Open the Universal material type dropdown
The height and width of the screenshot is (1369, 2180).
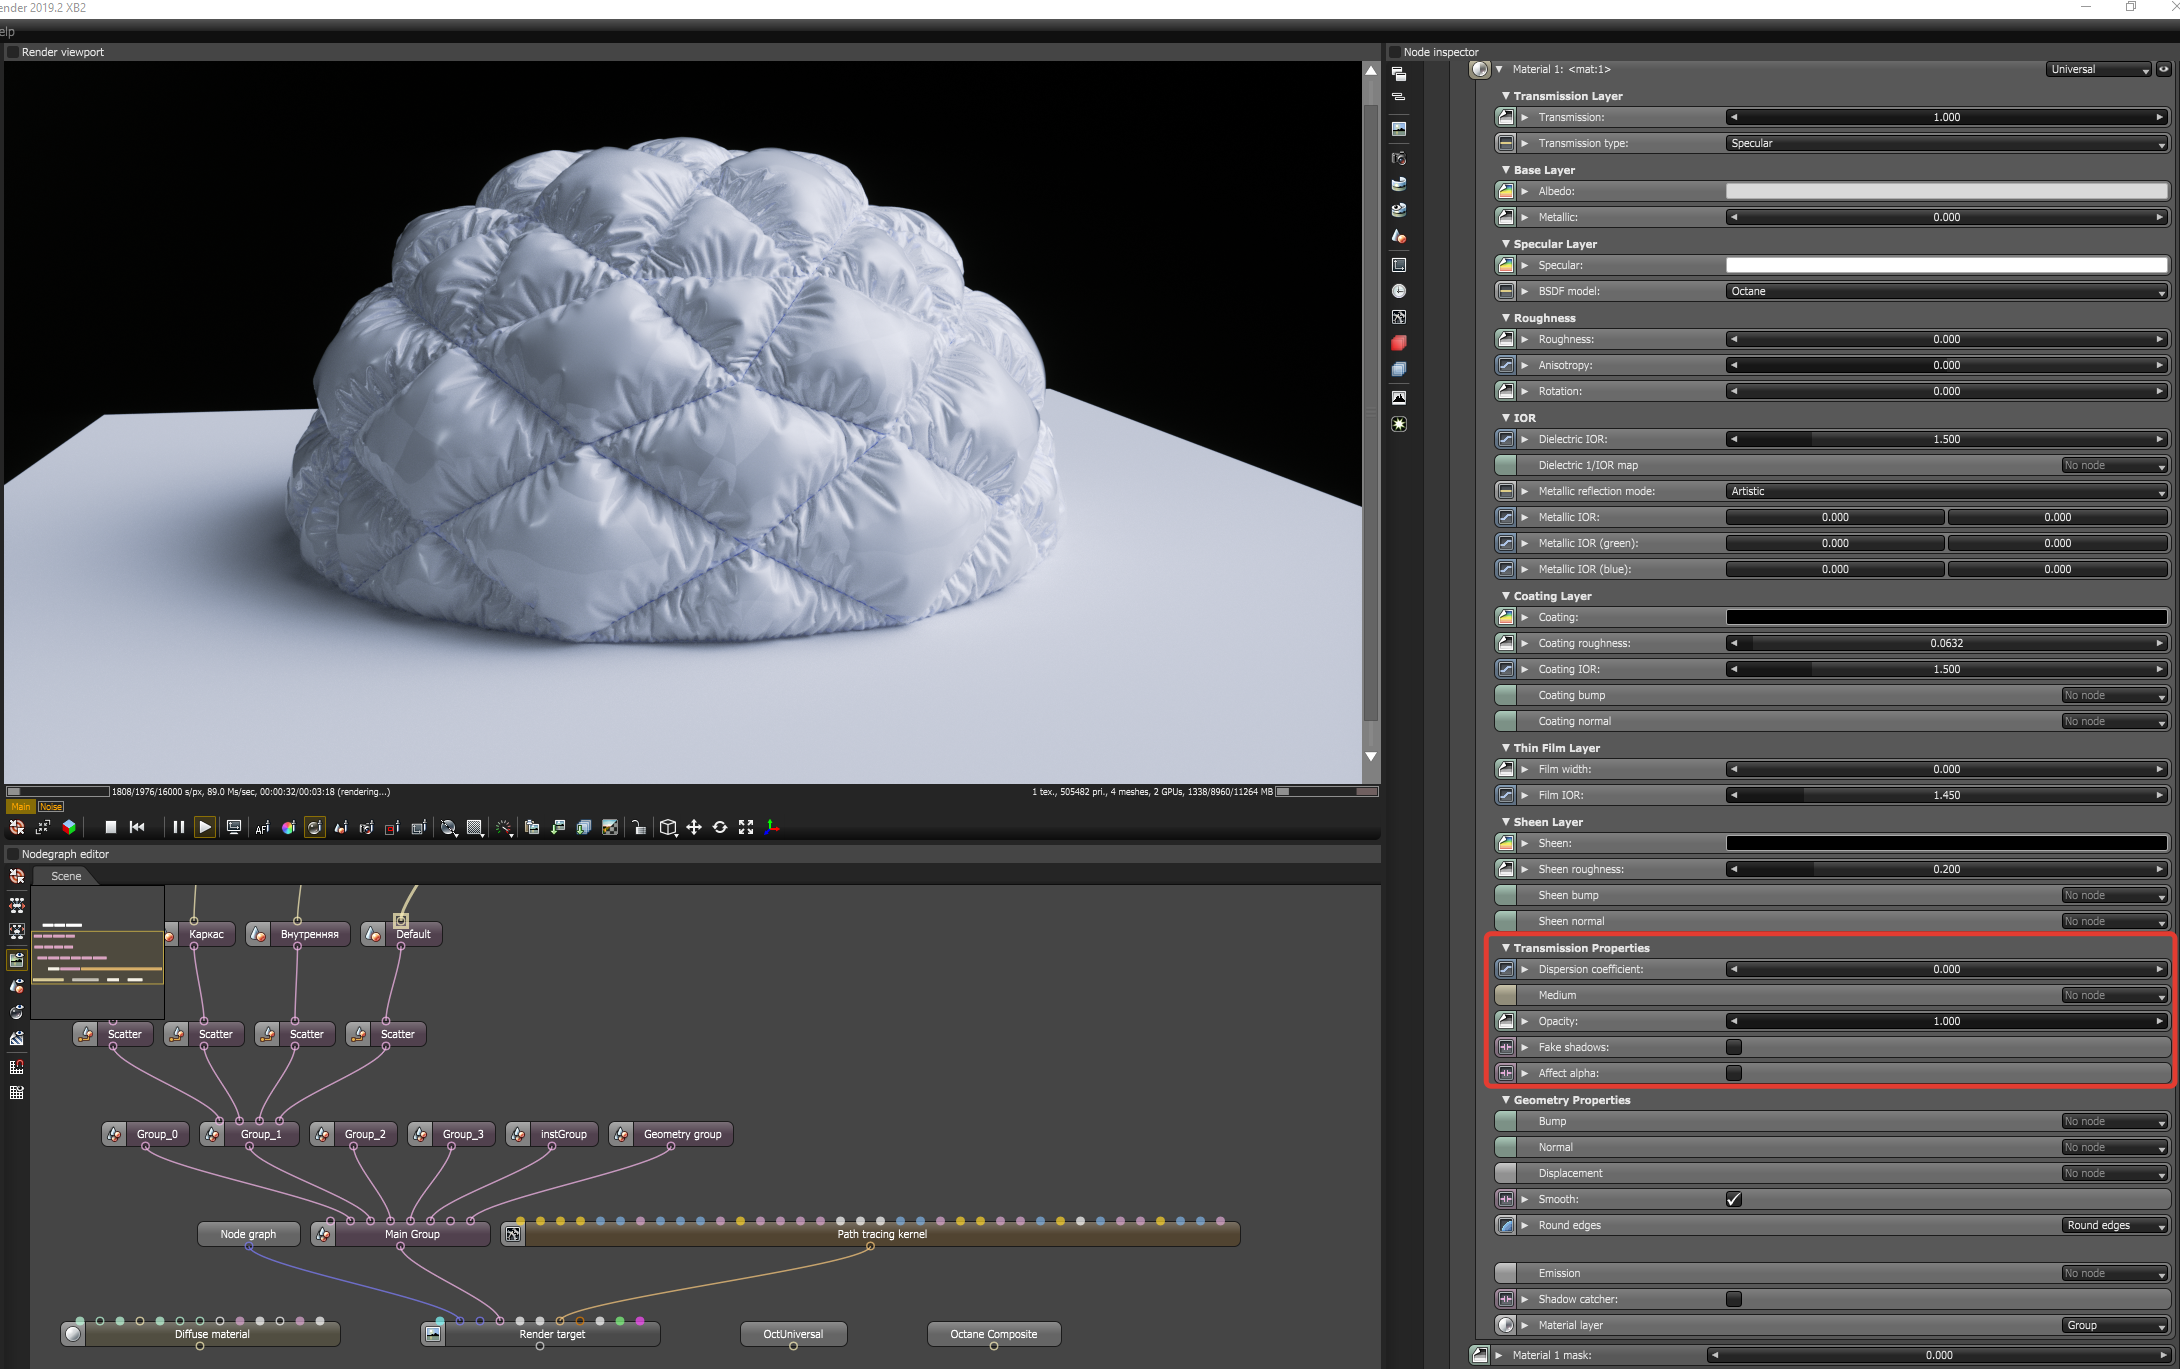pos(2097,69)
